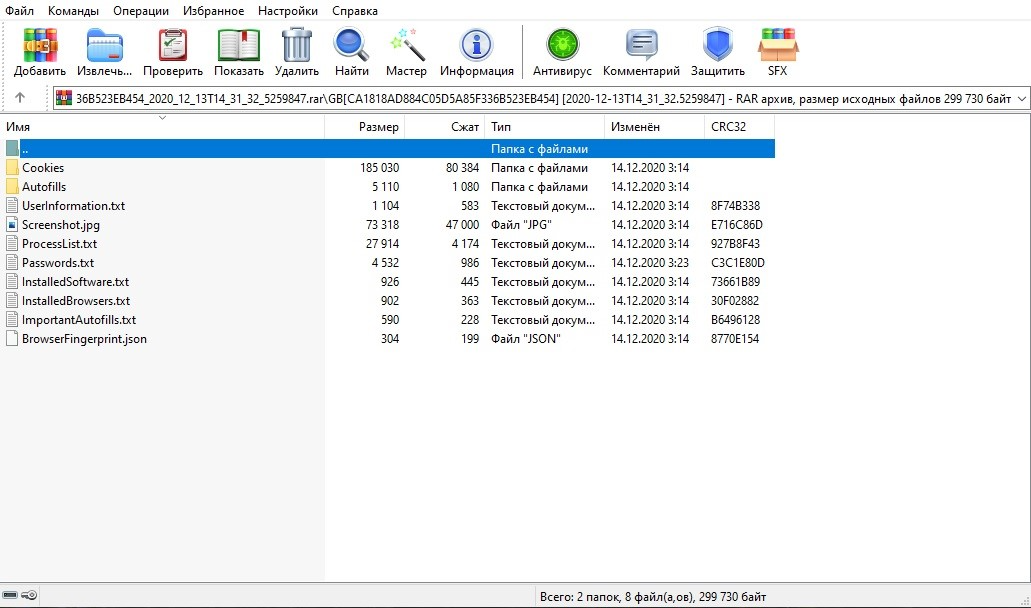This screenshot has width=1031, height=608.
Task: Open the Настройки menu
Action: [x=287, y=11]
